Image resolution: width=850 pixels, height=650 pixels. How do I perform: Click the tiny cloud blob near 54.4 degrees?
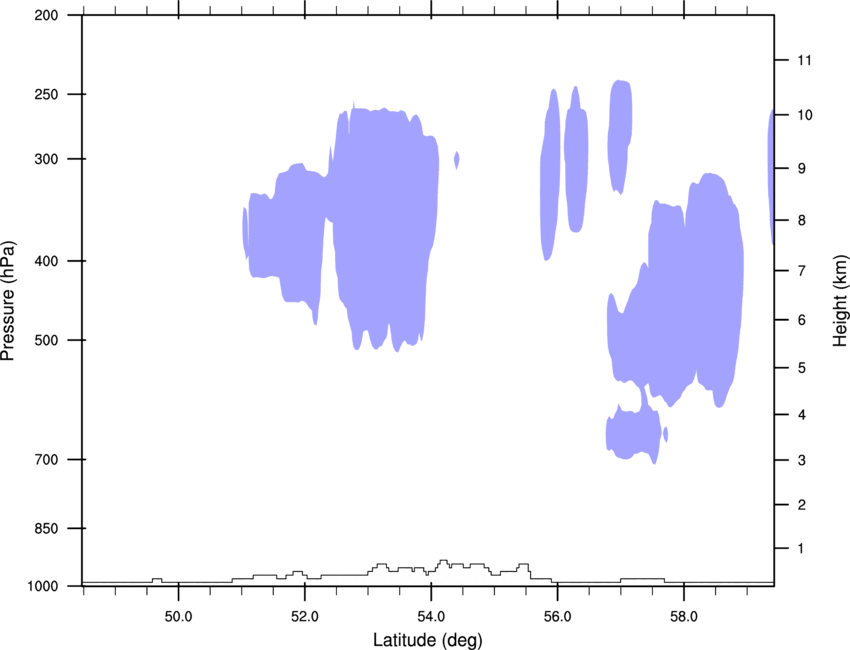point(457,160)
